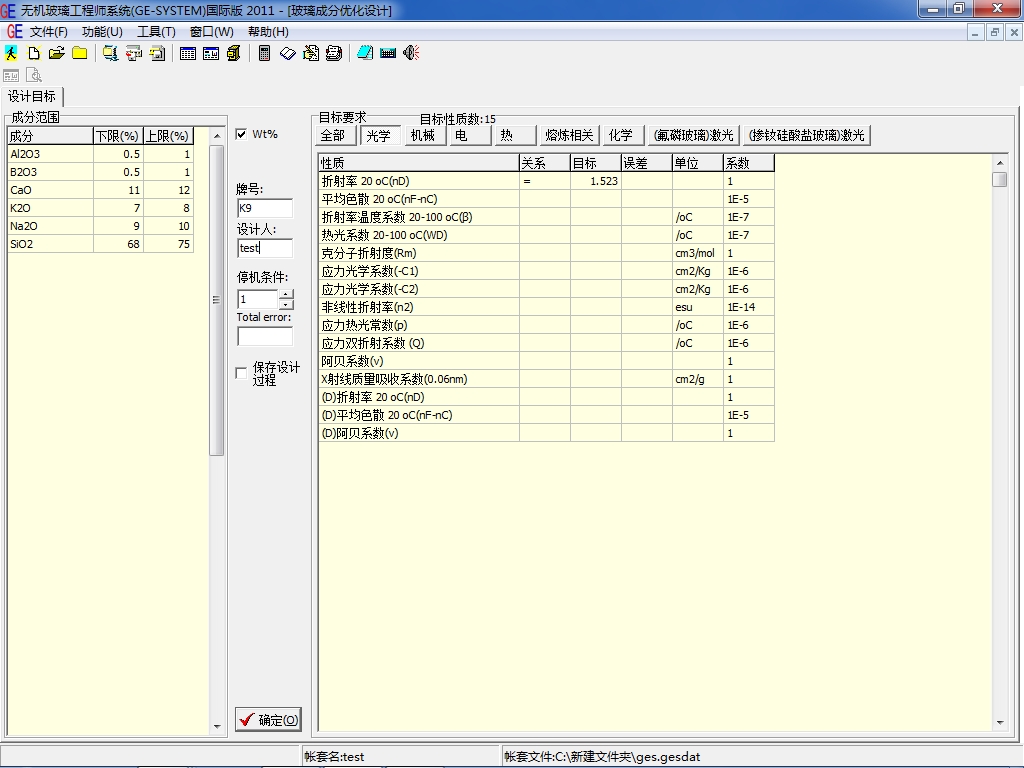Click the hand writing on paper icon

pos(311,54)
